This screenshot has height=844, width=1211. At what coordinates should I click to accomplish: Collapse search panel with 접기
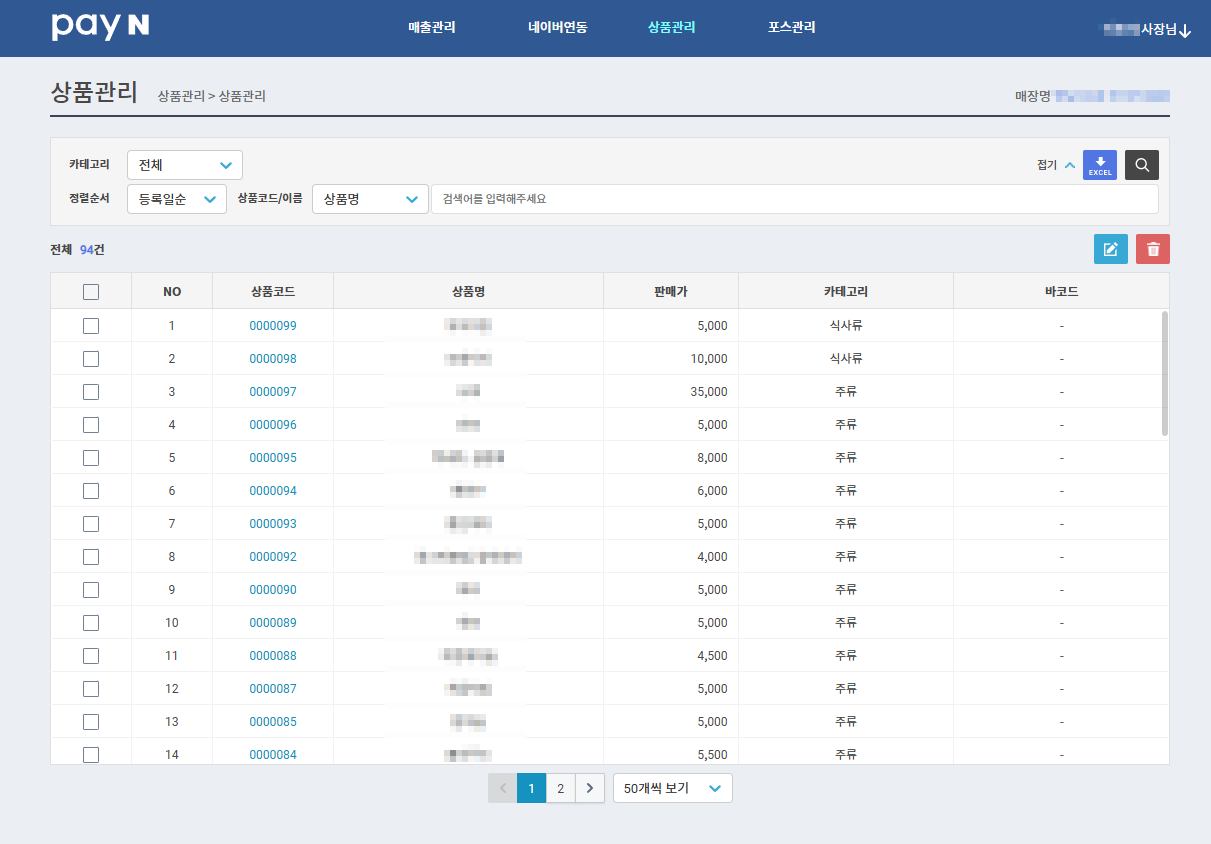pos(1056,165)
